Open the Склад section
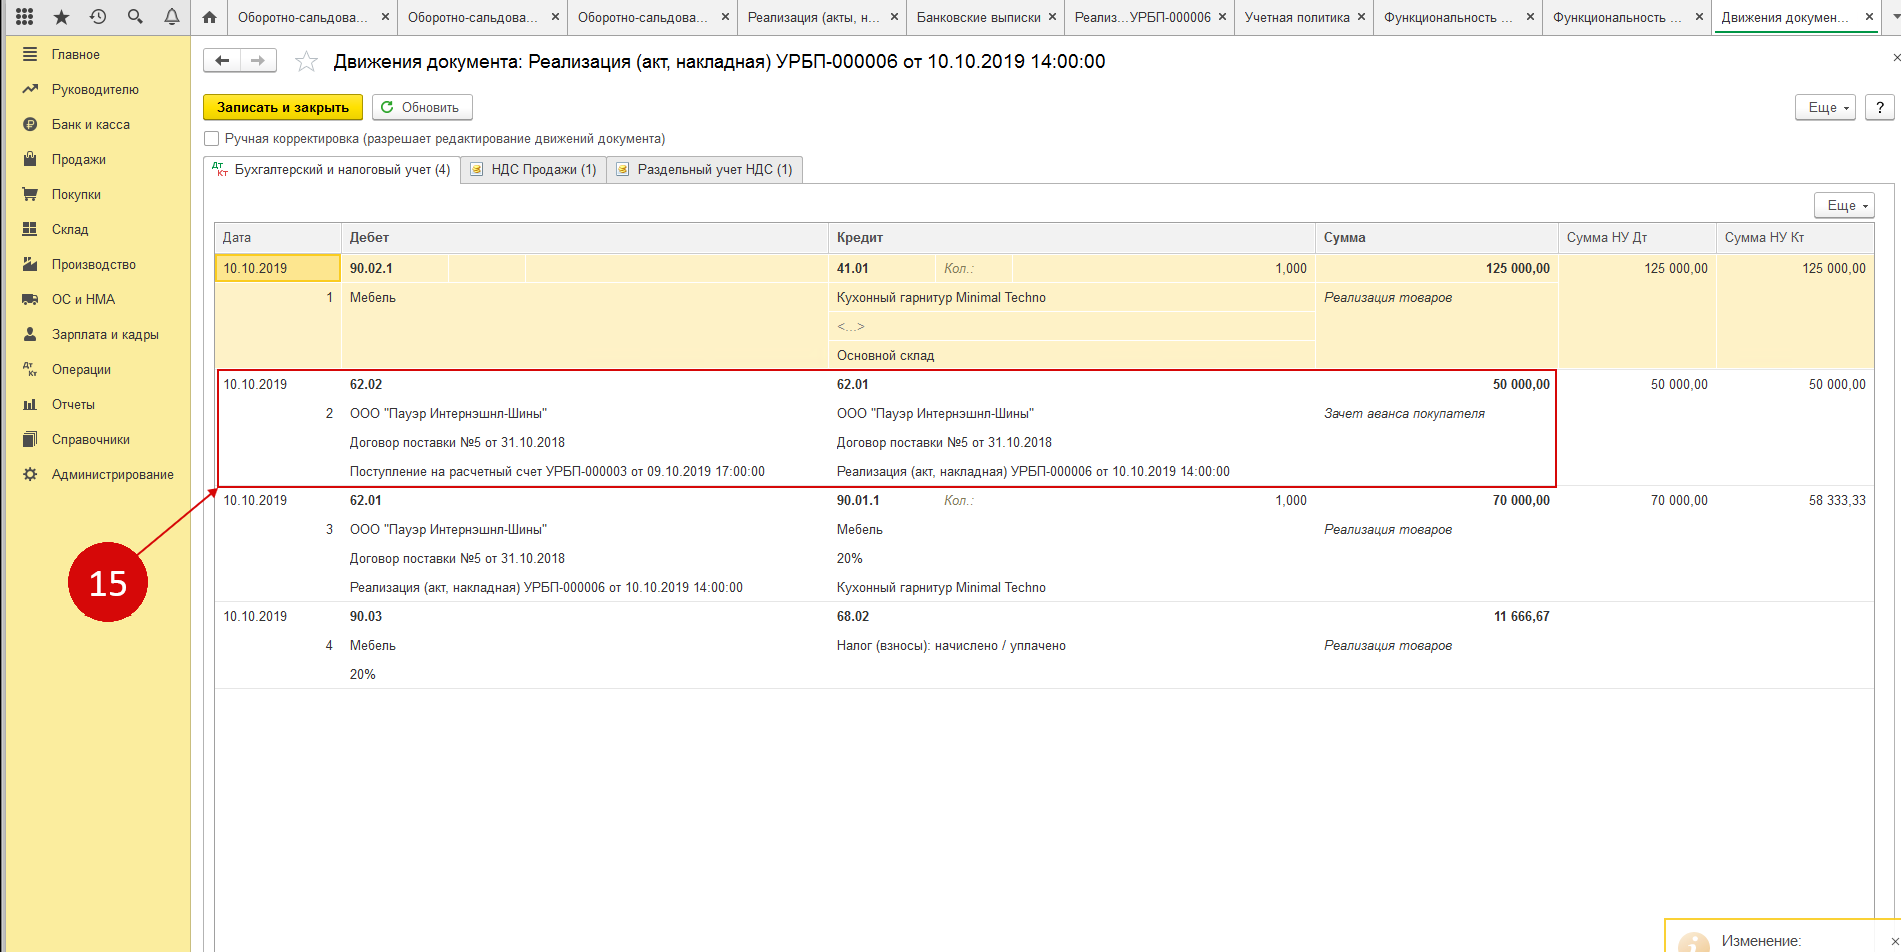Image resolution: width=1901 pixels, height=952 pixels. click(70, 229)
